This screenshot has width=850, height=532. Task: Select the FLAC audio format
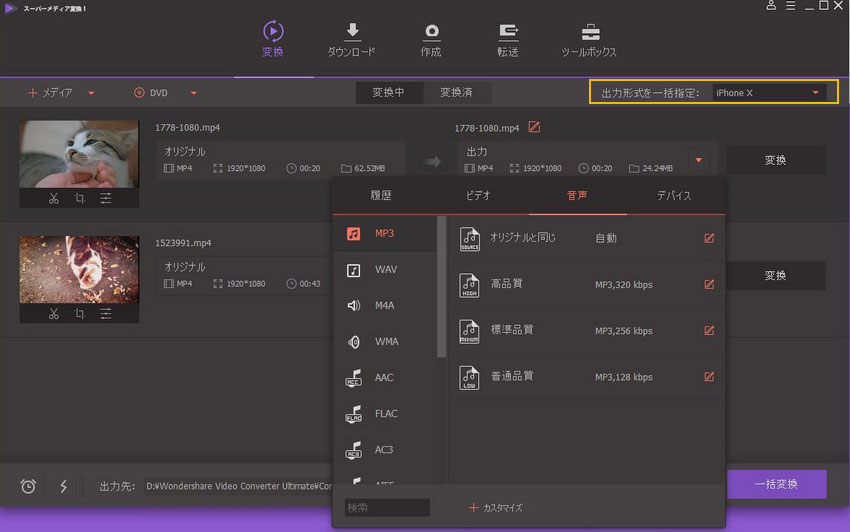[385, 414]
